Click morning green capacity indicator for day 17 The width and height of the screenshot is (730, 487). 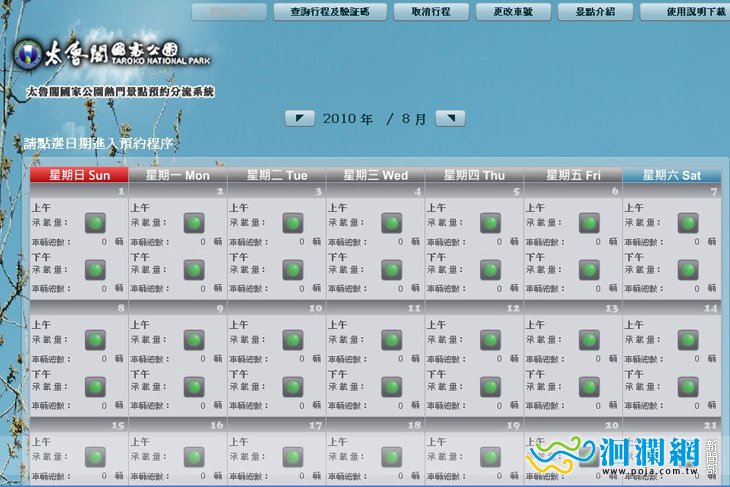tap(293, 457)
